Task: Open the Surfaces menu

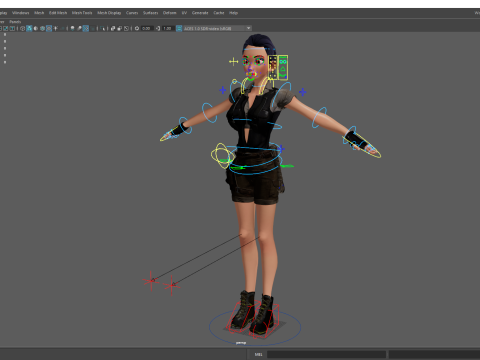Action: (151, 13)
